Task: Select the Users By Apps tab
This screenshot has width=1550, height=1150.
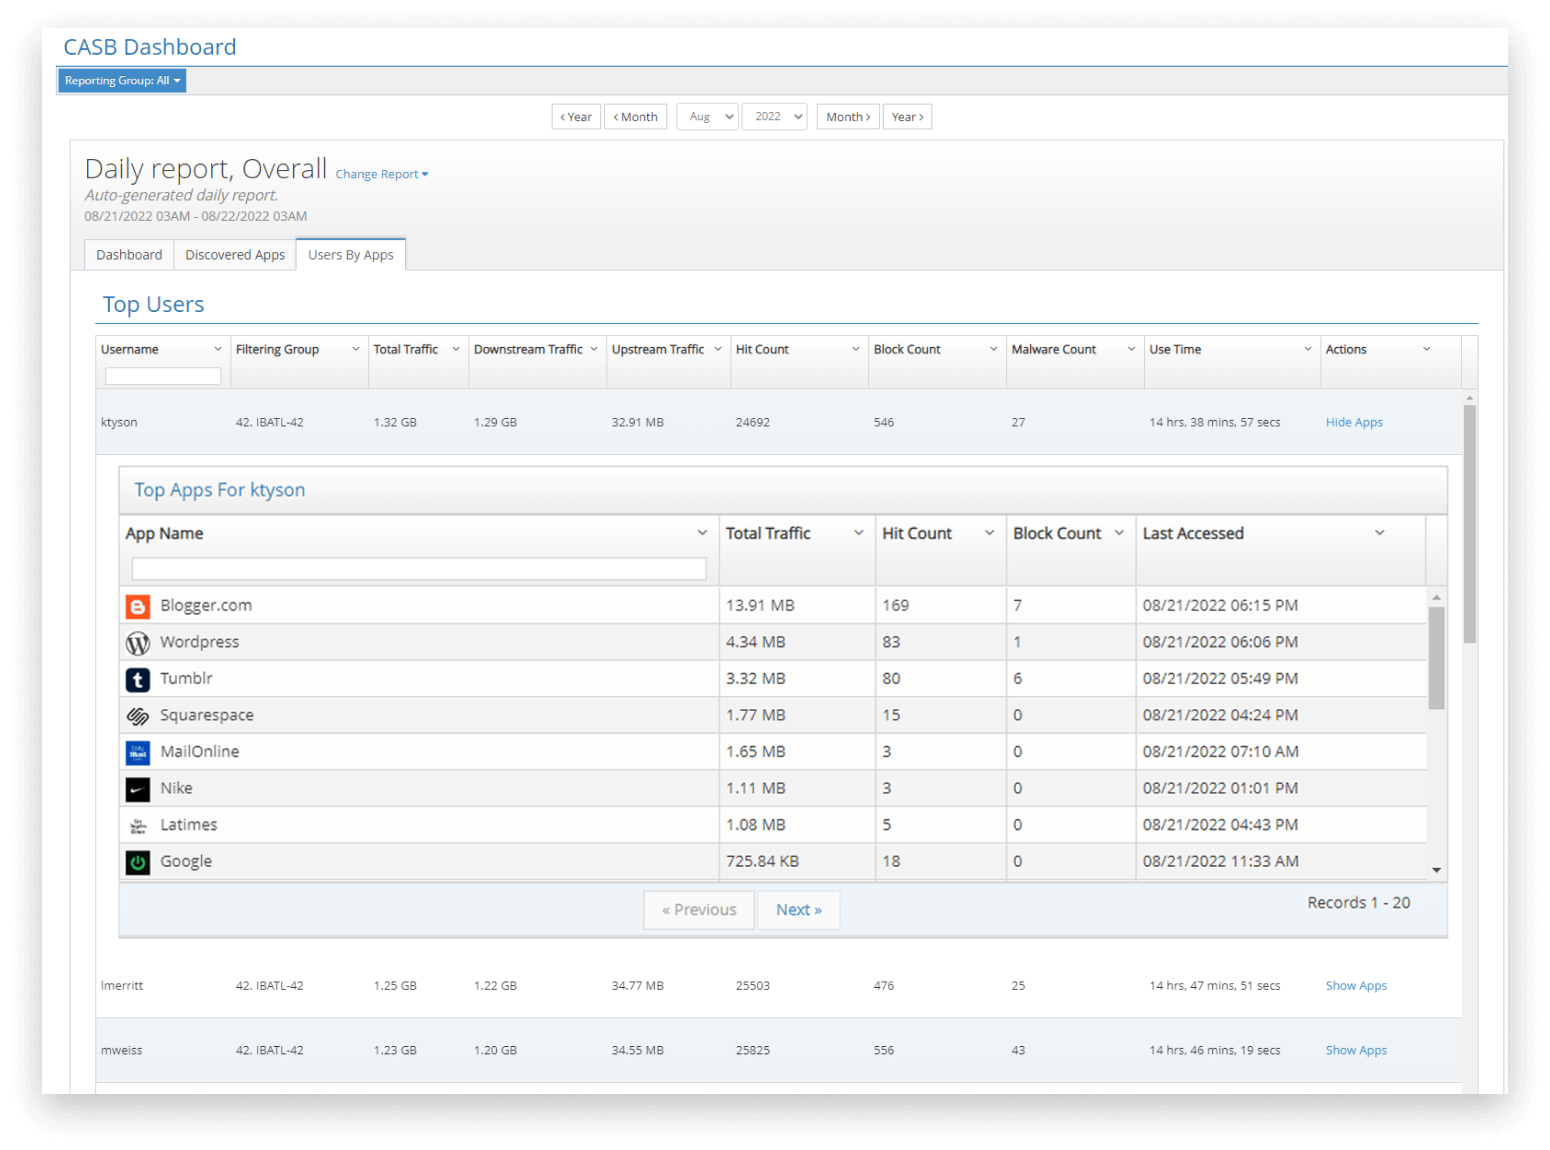Action: click(351, 255)
